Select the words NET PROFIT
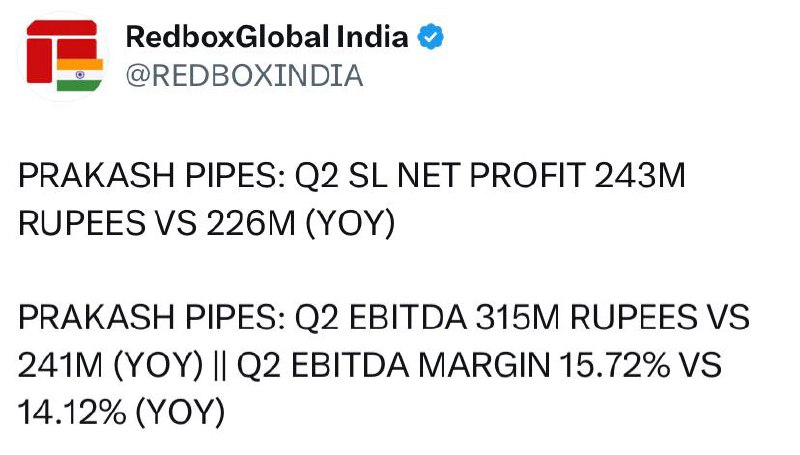This screenshot has height=455, width=800. (491, 175)
